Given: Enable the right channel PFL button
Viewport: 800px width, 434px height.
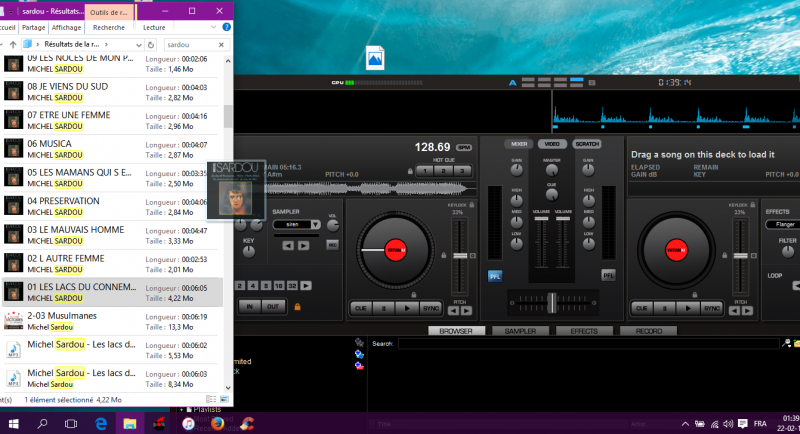Looking at the screenshot, I should (608, 275).
